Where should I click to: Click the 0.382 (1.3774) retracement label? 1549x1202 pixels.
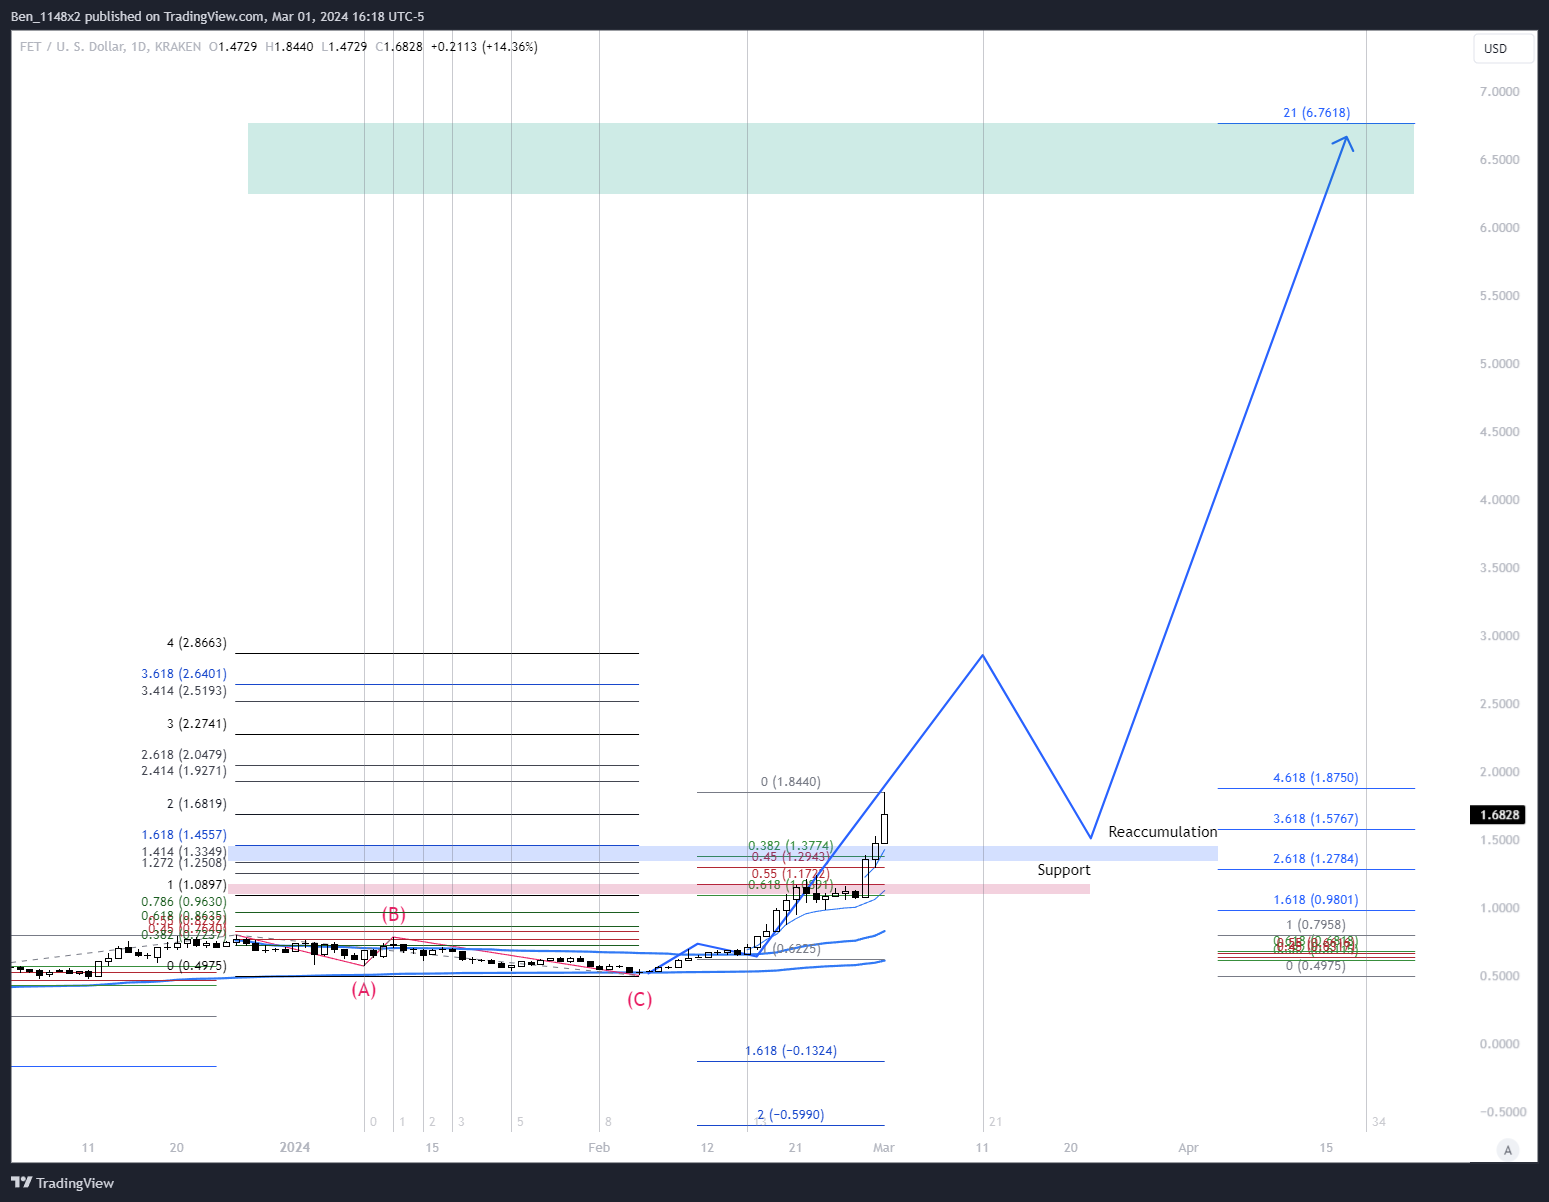click(x=790, y=846)
